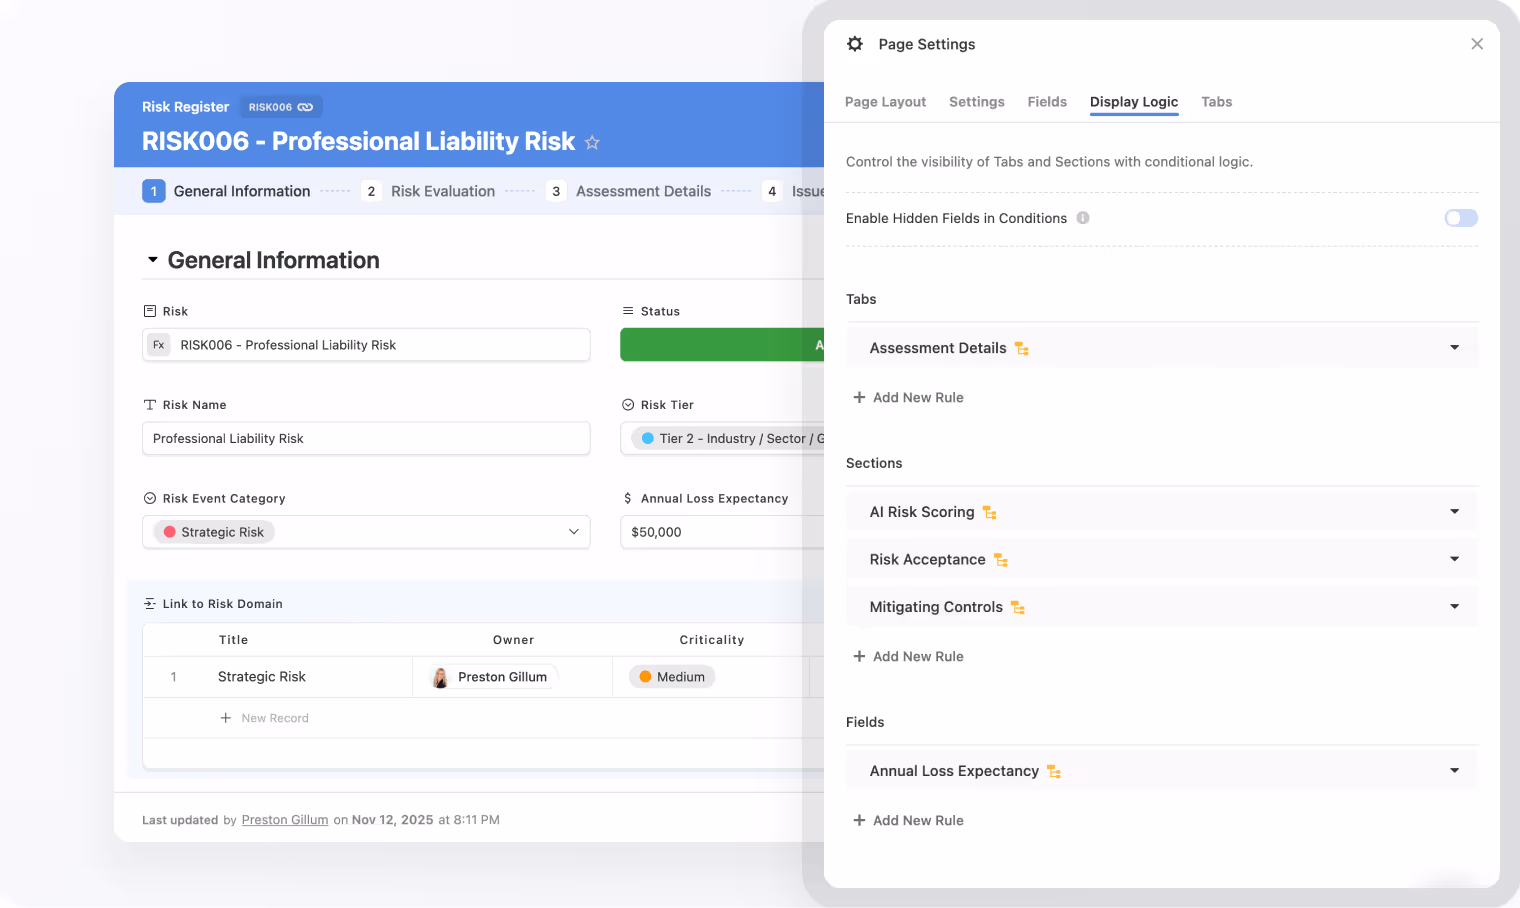Expand the Mitigating Controls section rule
The width and height of the screenshot is (1520, 908).
1455,607
